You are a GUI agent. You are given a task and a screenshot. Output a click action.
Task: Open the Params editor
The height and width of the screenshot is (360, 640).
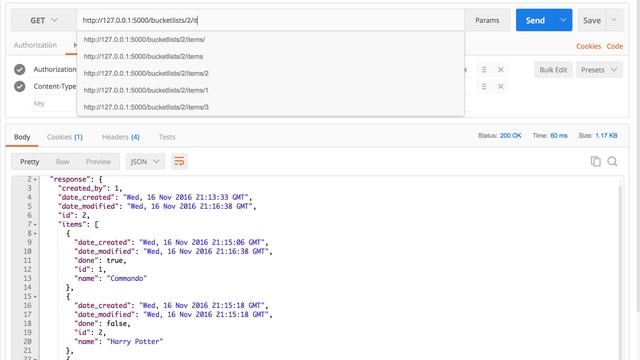(487, 20)
